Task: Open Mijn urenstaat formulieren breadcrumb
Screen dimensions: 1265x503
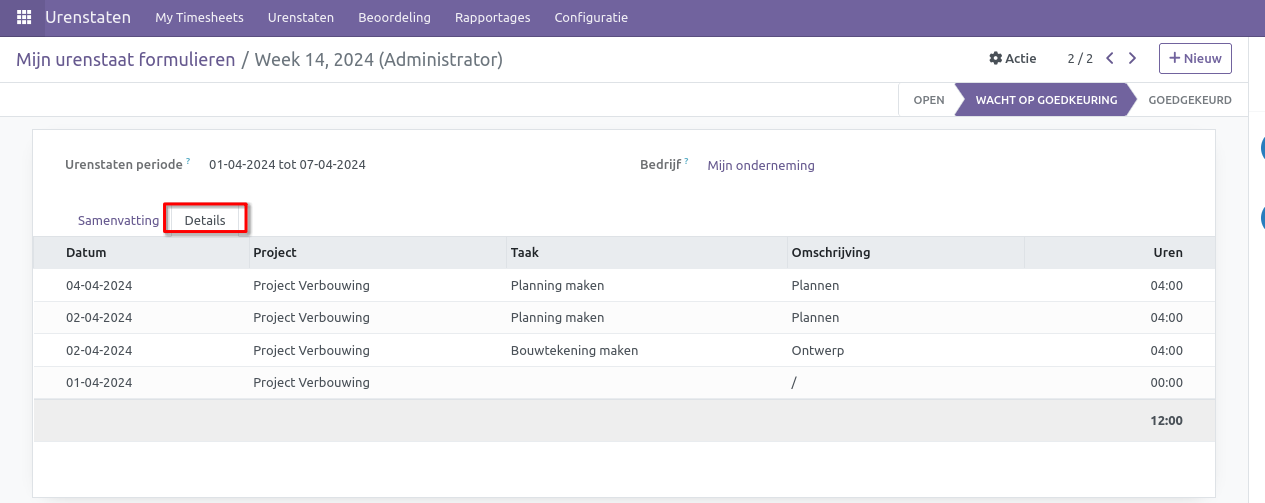Action: 125,60
